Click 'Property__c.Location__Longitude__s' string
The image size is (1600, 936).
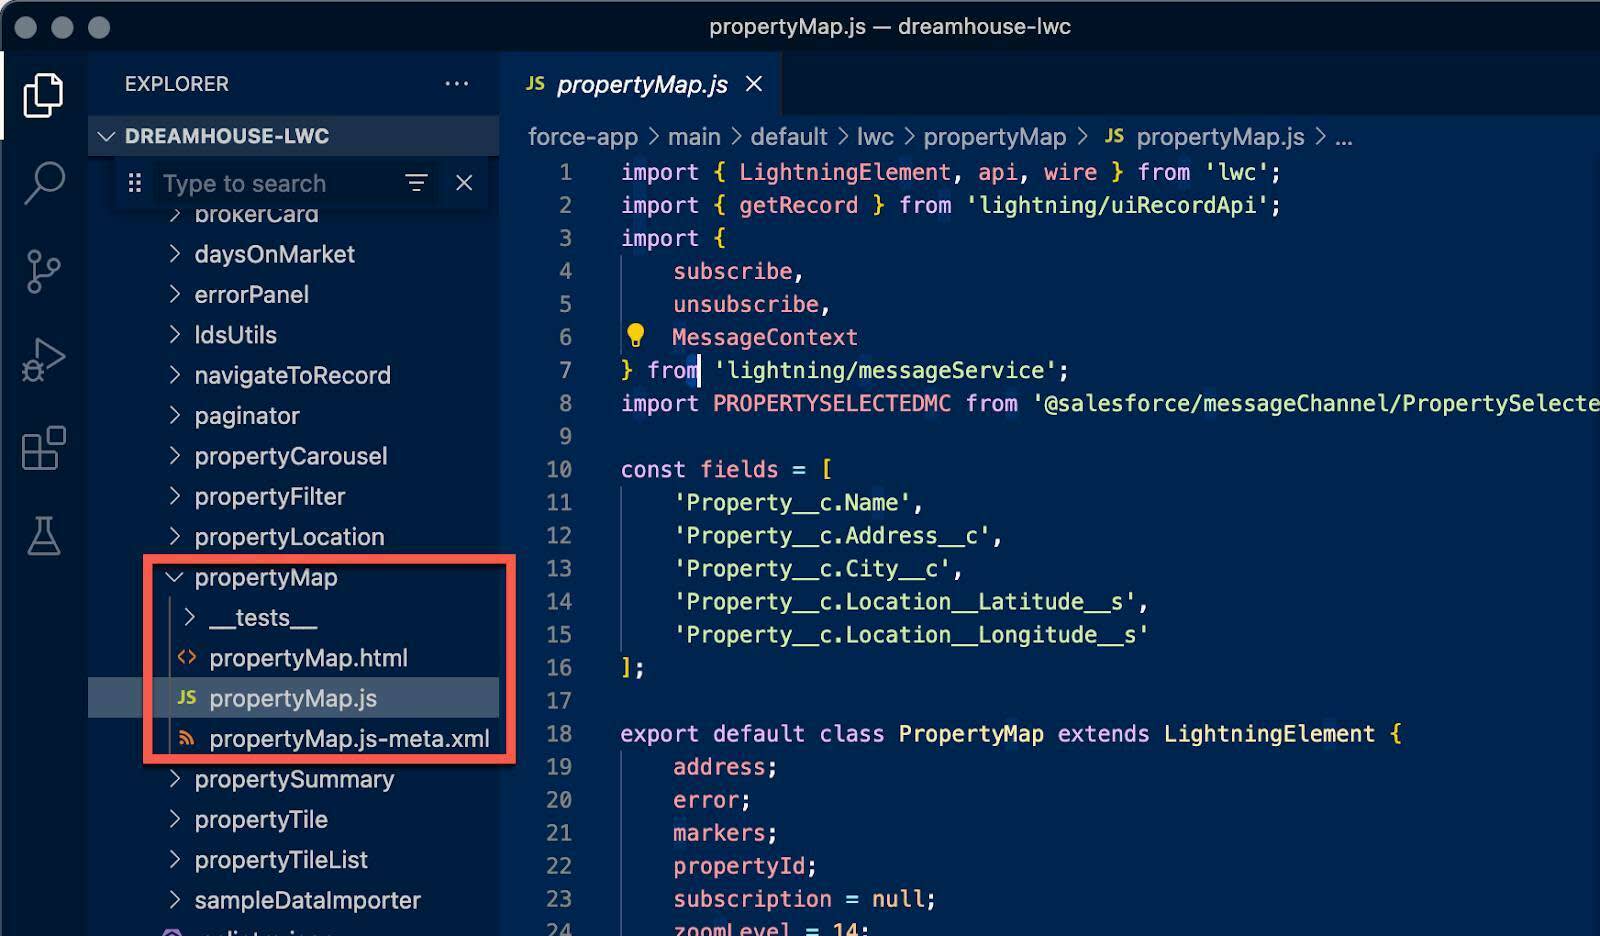pos(910,634)
